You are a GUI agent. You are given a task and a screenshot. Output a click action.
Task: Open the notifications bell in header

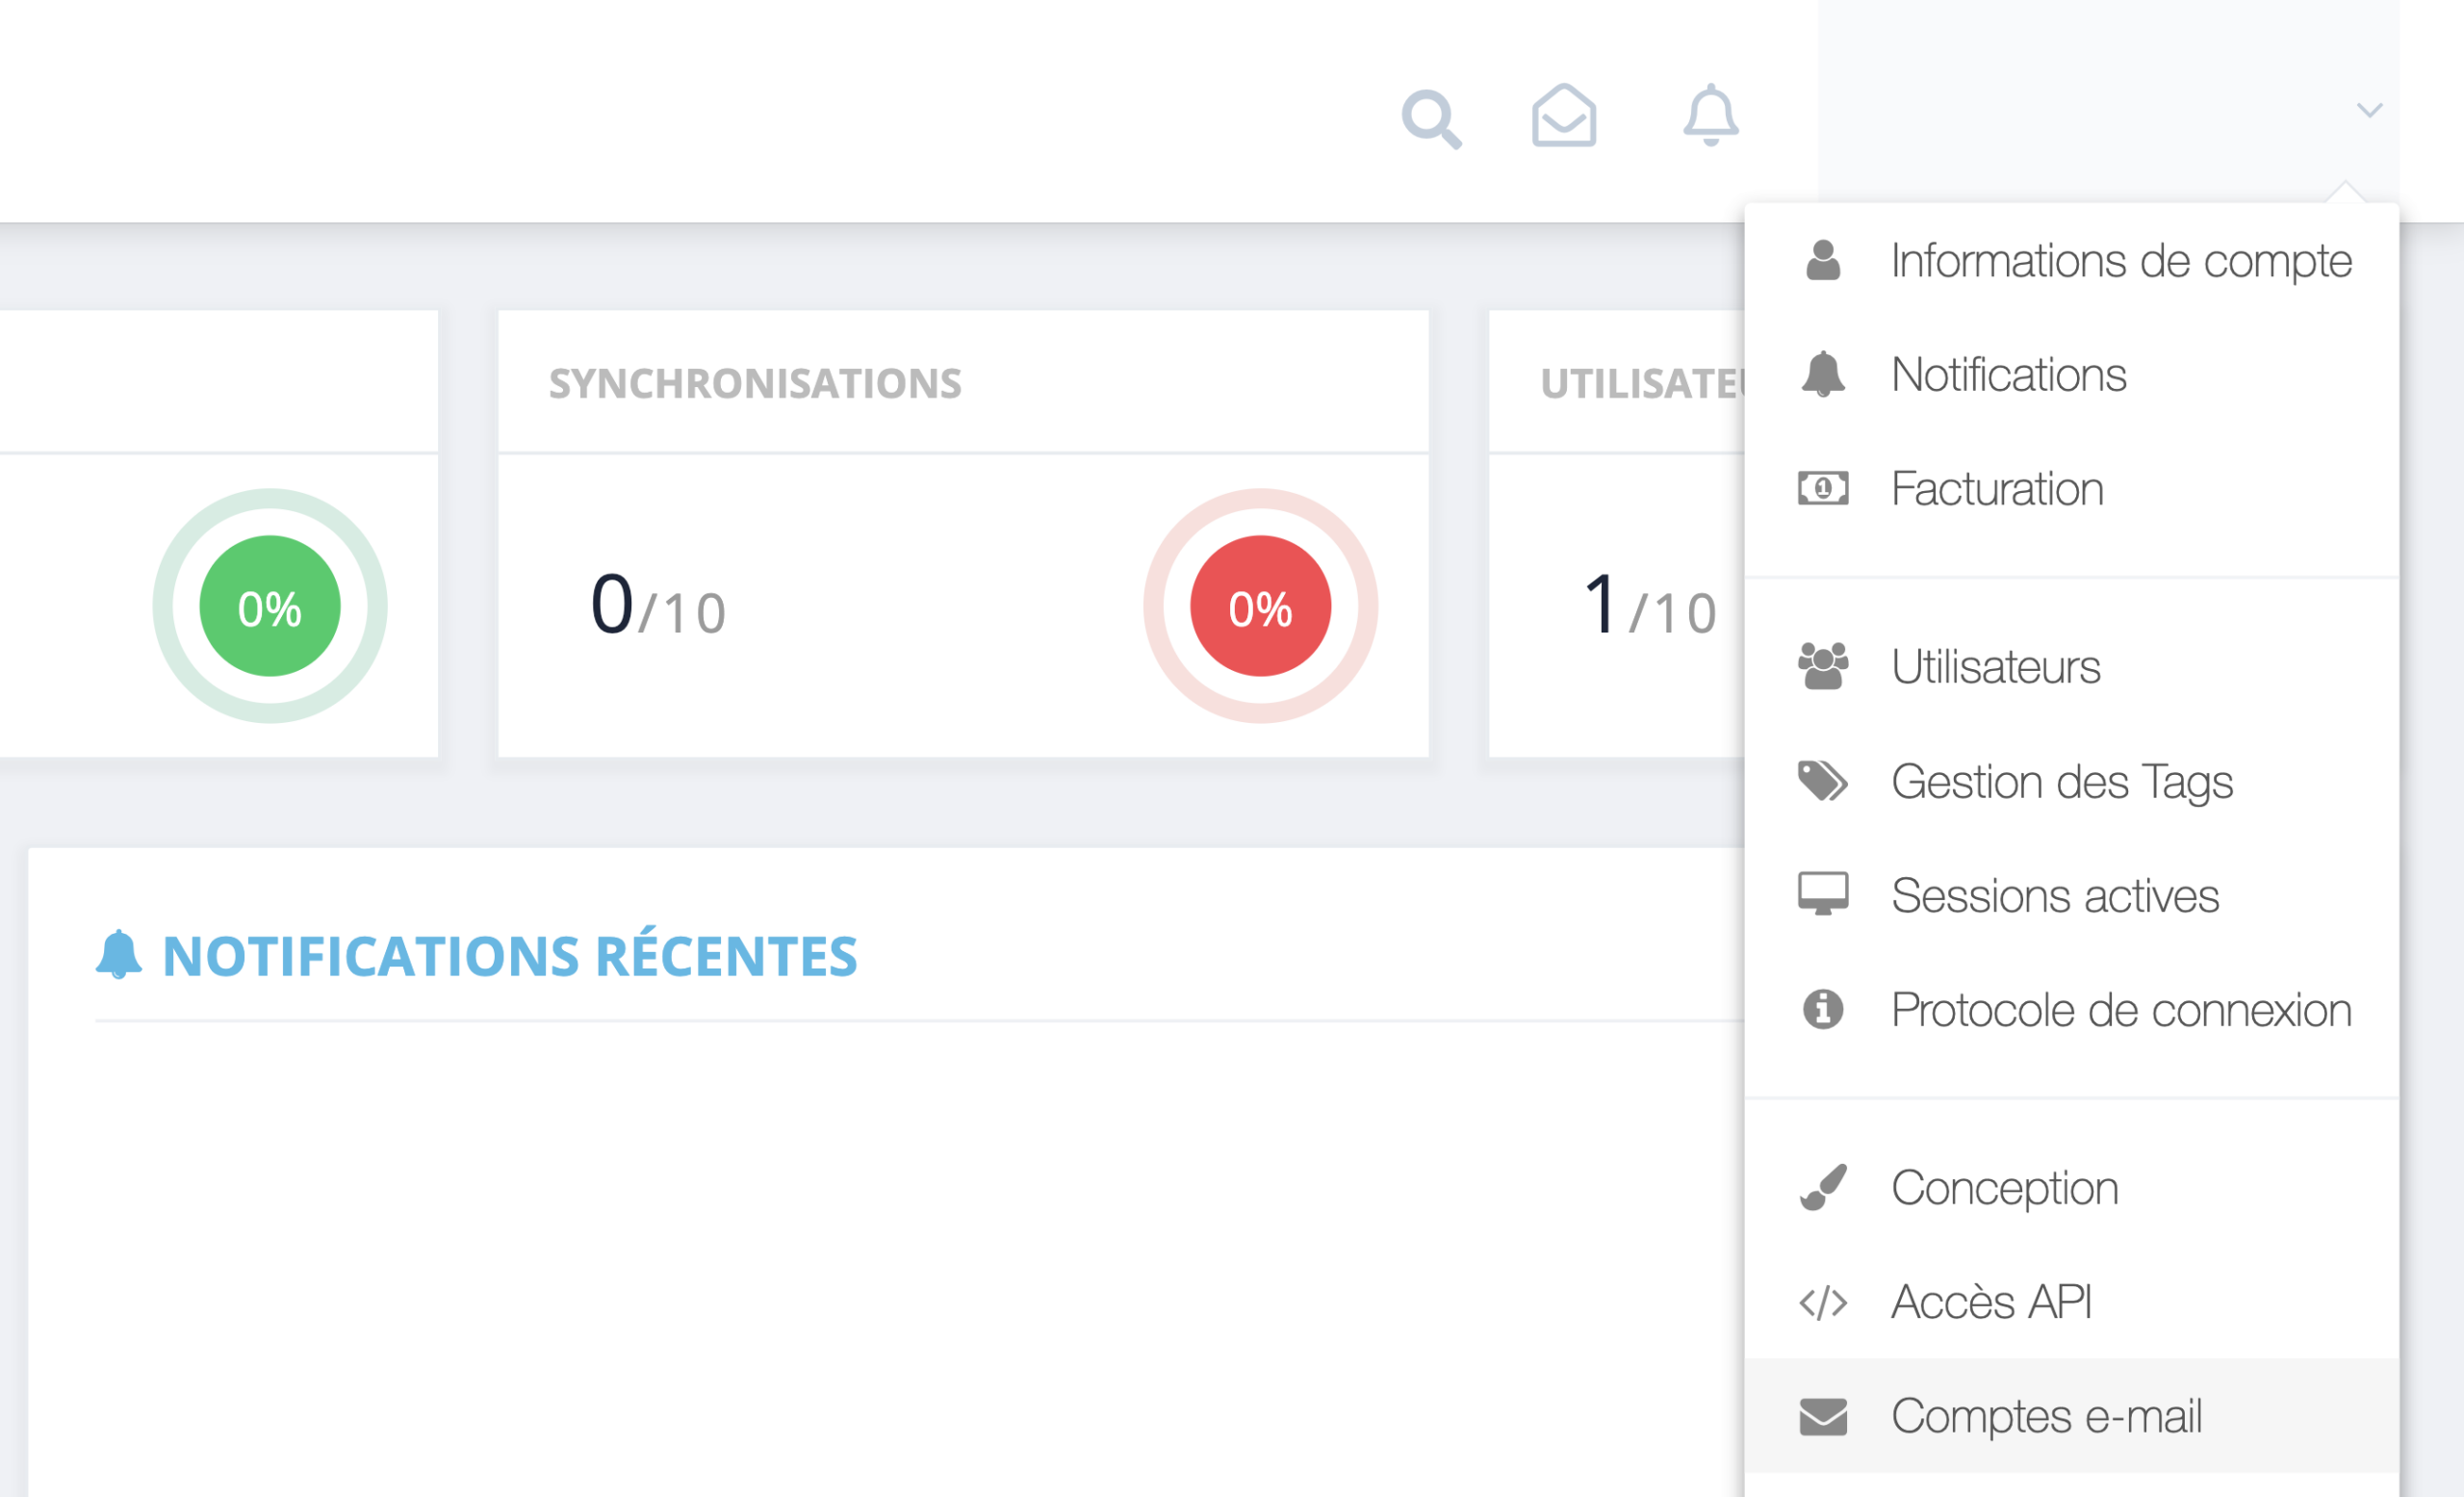(x=1710, y=115)
